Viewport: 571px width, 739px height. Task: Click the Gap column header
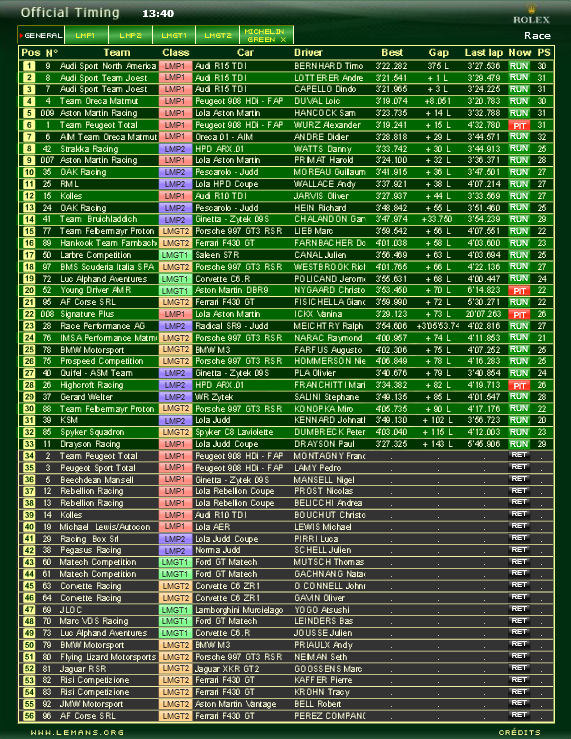(x=439, y=53)
